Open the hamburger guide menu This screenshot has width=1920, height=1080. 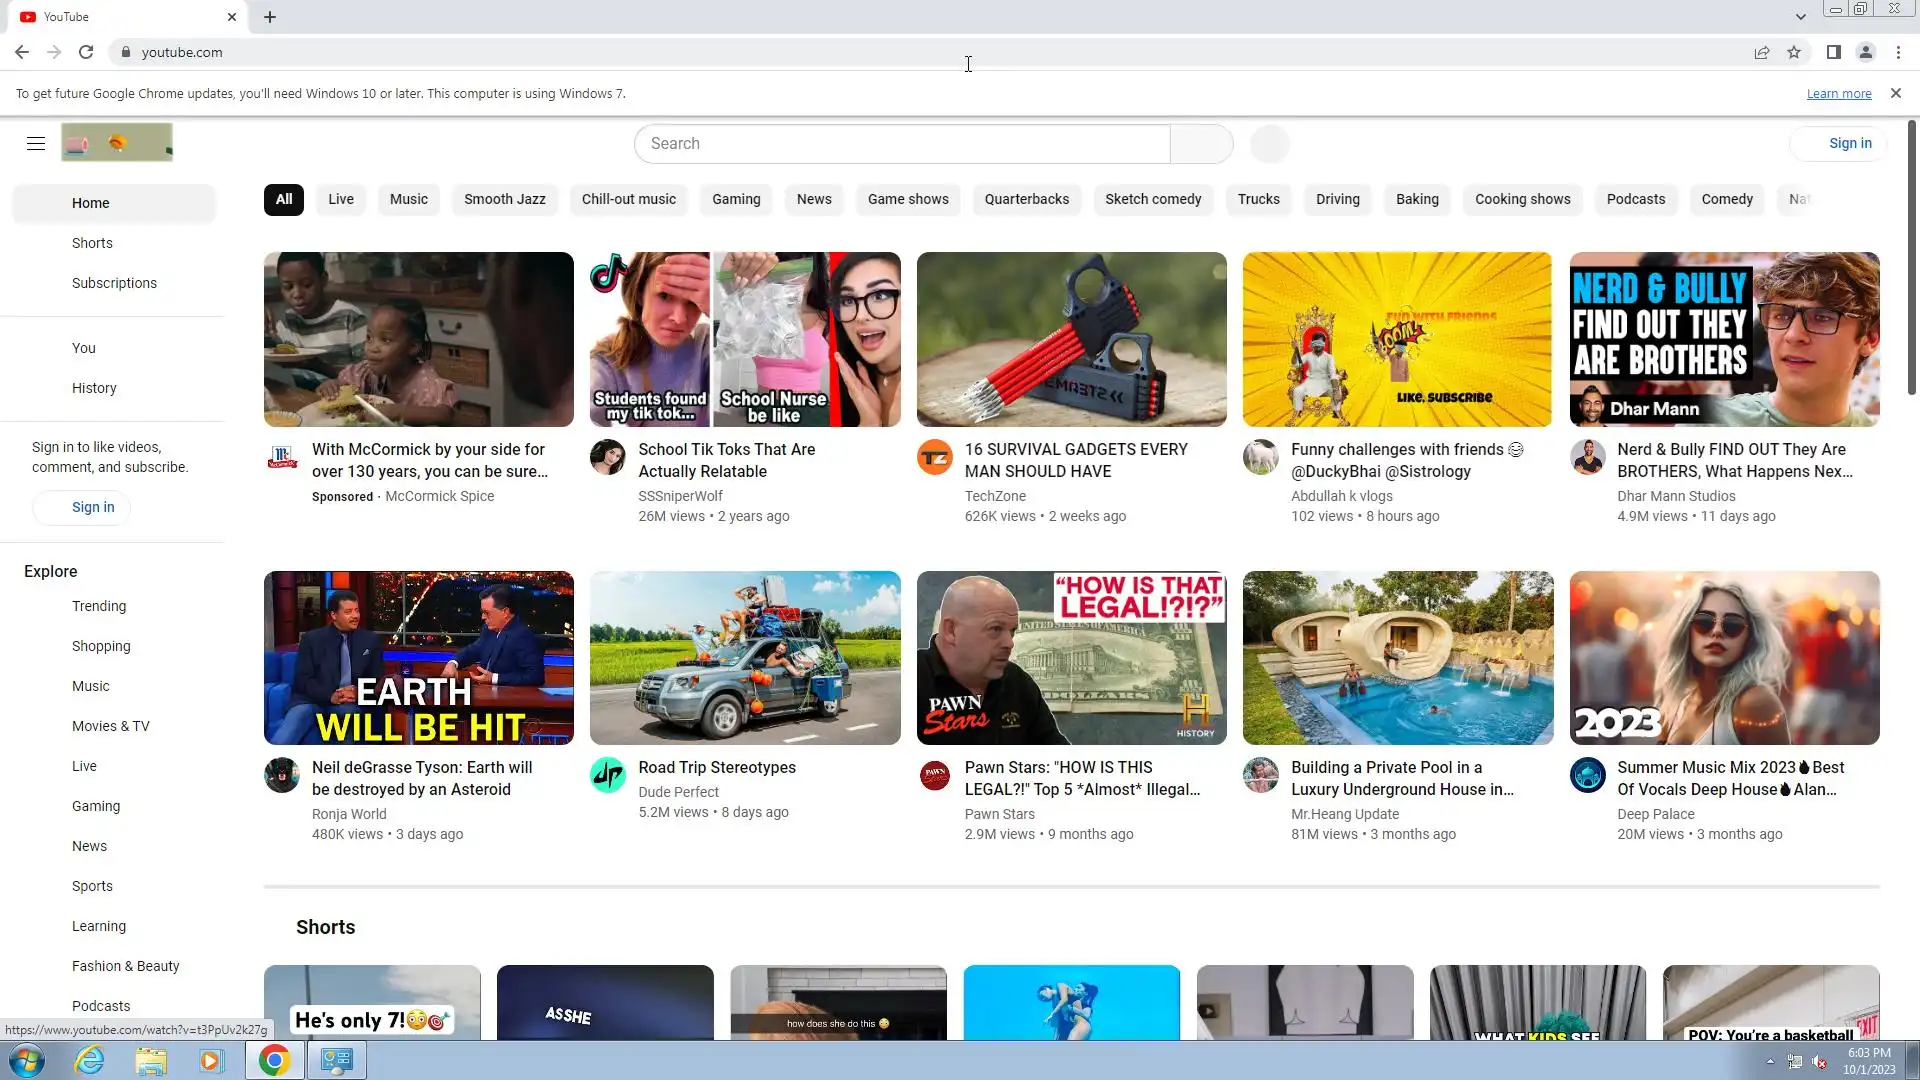(x=36, y=143)
